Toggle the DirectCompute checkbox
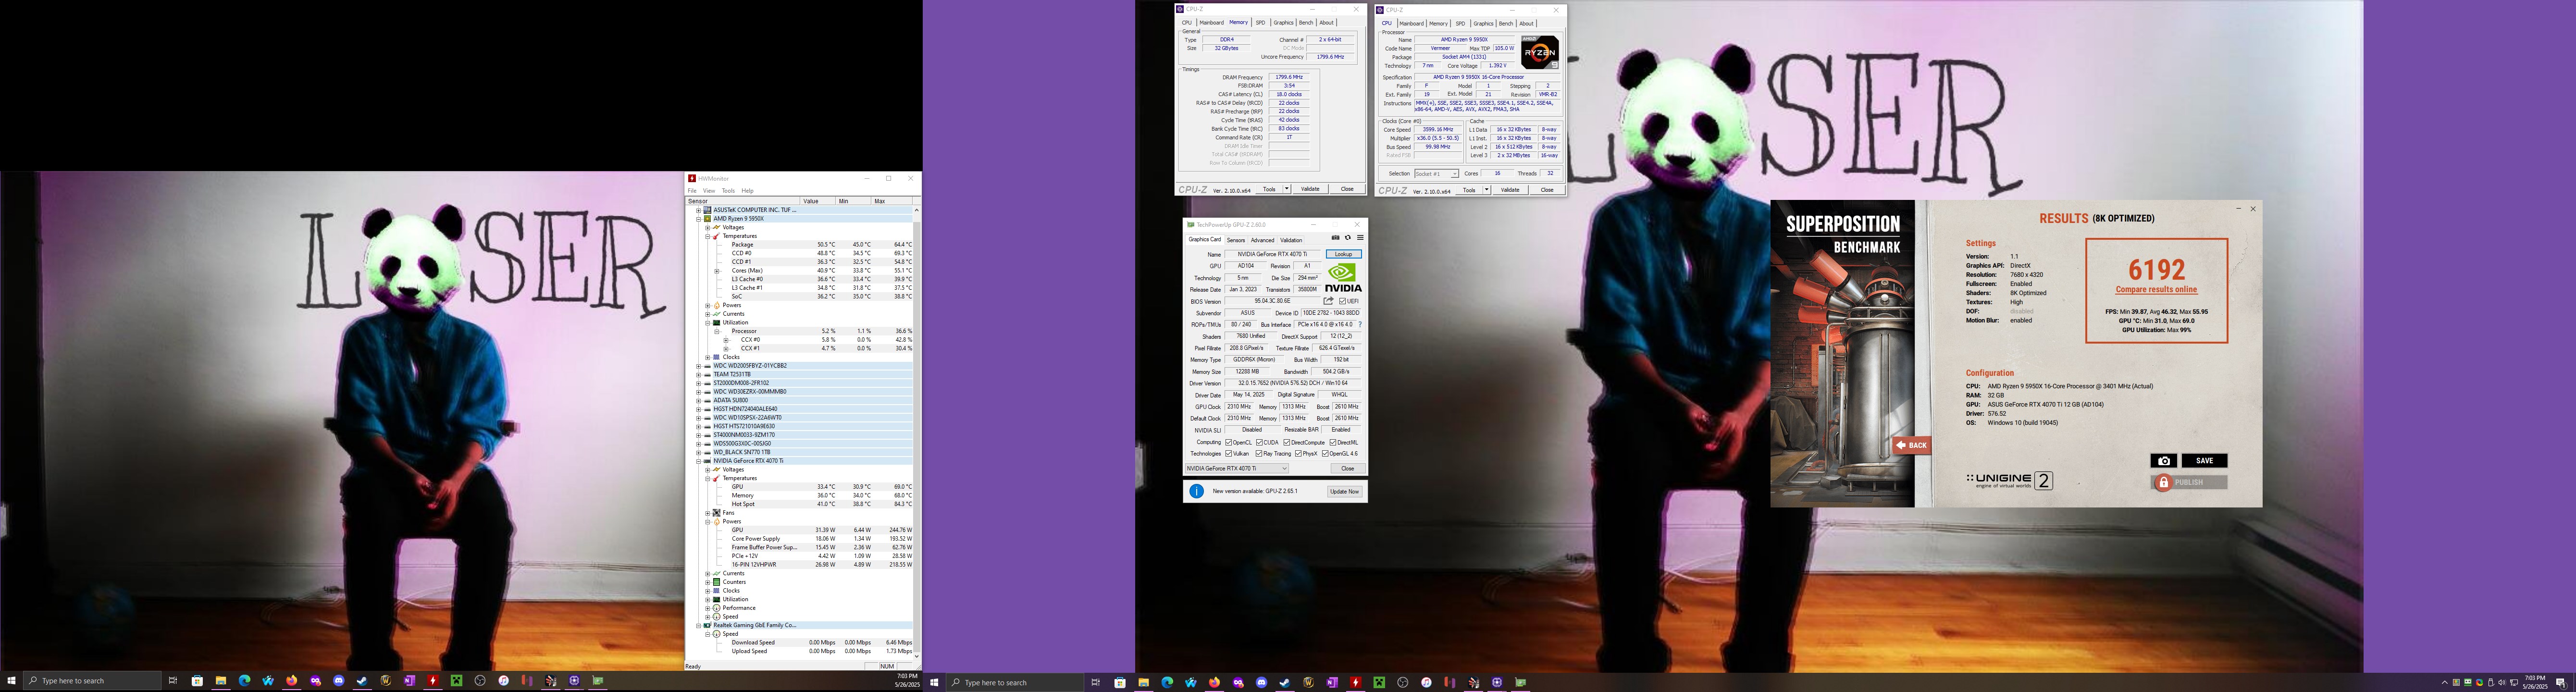Image resolution: width=2576 pixels, height=692 pixels. 1286,442
